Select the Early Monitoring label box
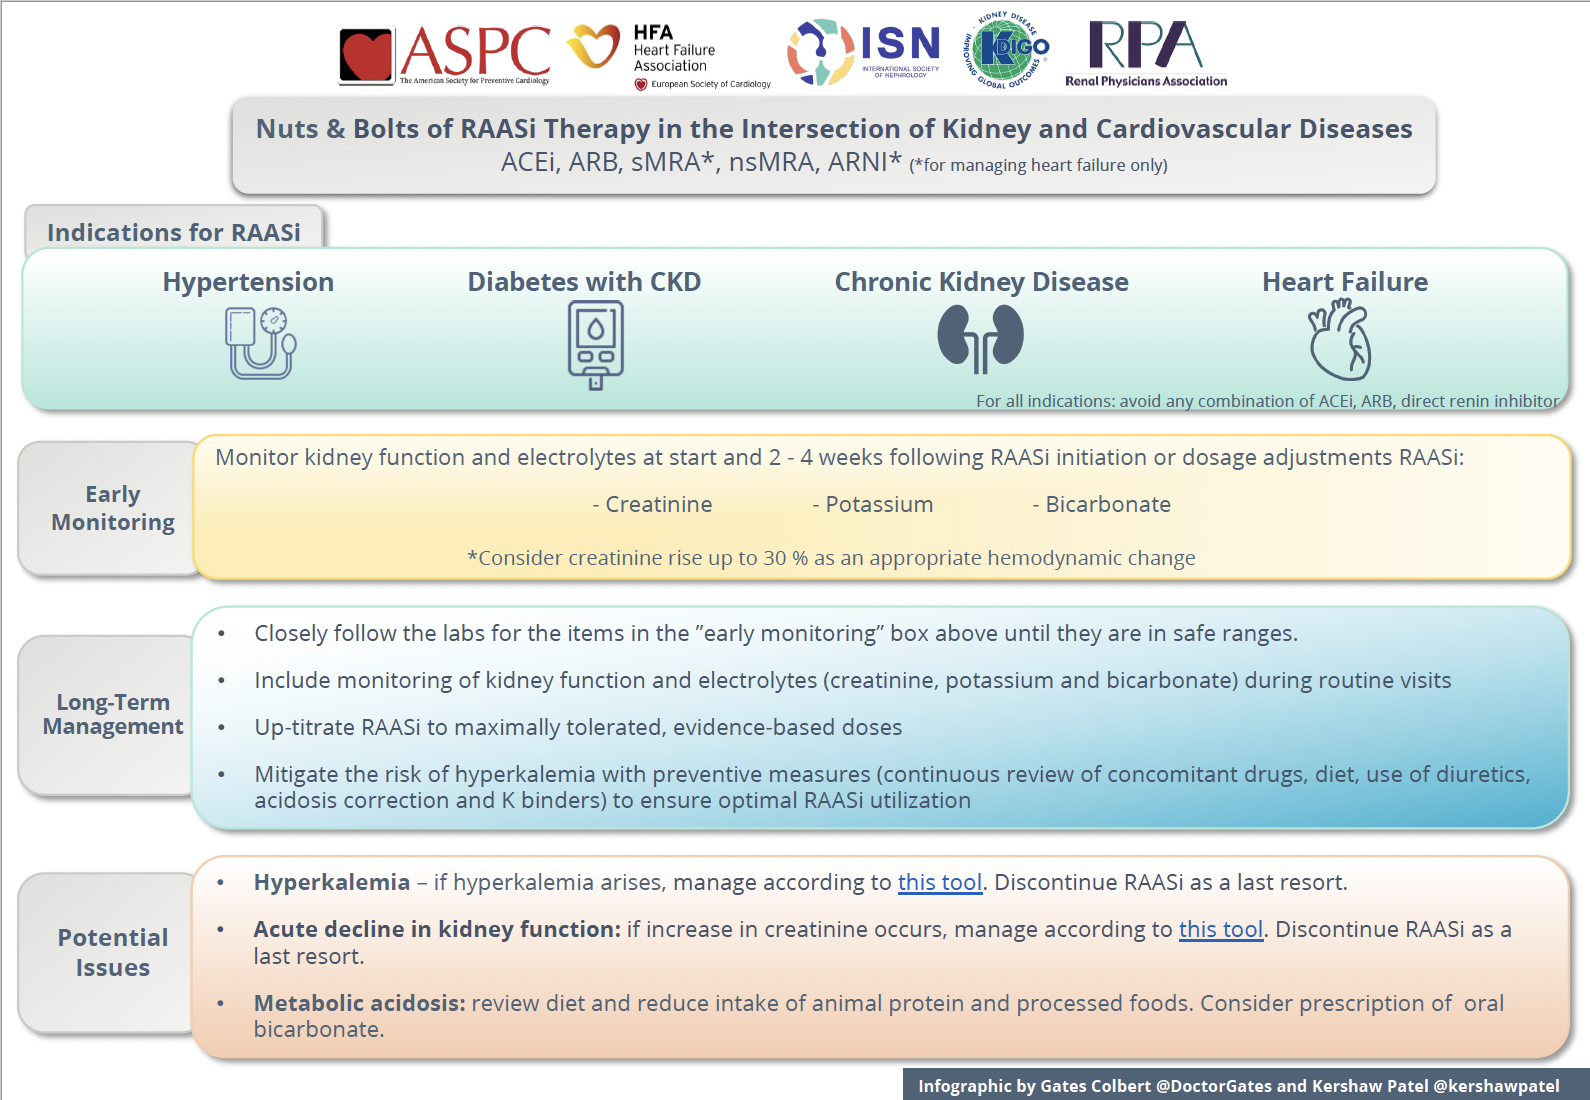The width and height of the screenshot is (1590, 1100). (112, 508)
